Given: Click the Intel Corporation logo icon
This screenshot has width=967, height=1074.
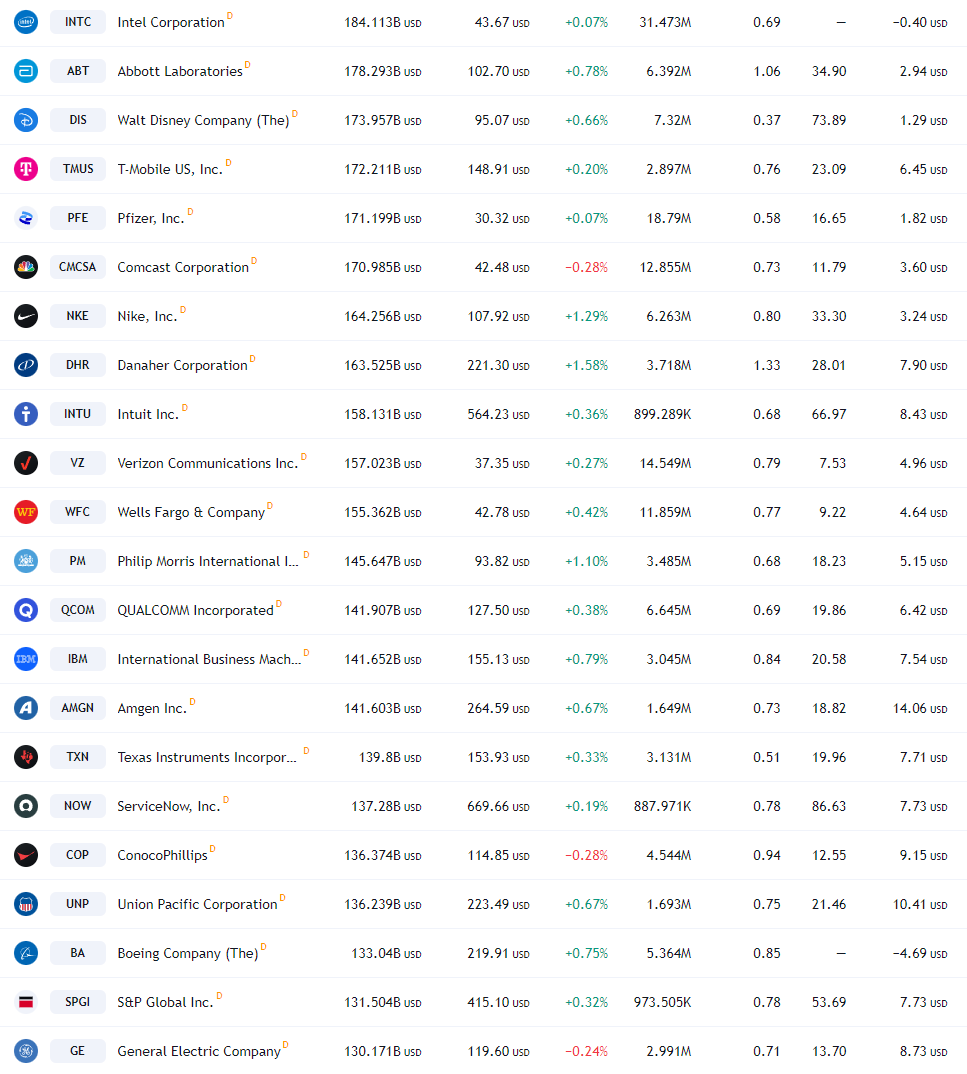Looking at the screenshot, I should (x=26, y=22).
